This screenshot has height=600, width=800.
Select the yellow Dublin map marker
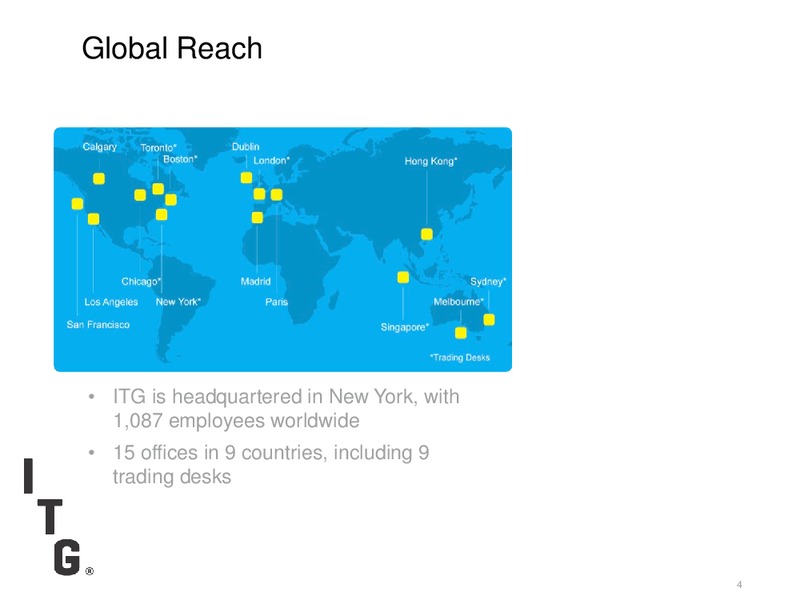pyautogui.click(x=246, y=178)
